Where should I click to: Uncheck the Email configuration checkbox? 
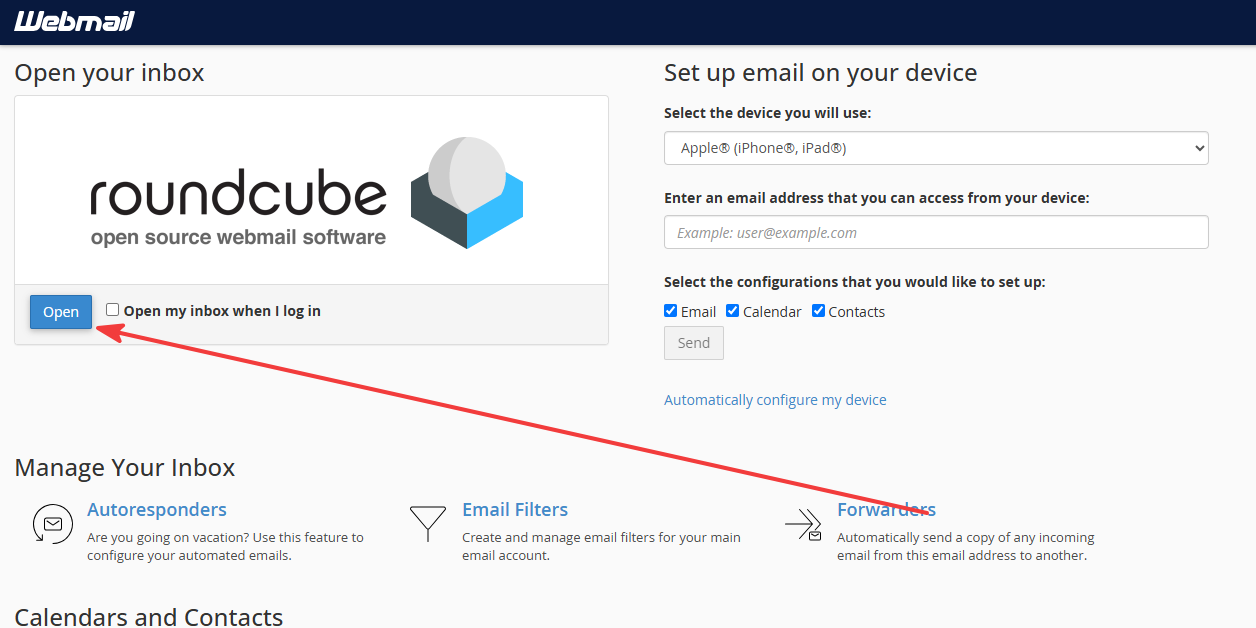pyautogui.click(x=671, y=311)
